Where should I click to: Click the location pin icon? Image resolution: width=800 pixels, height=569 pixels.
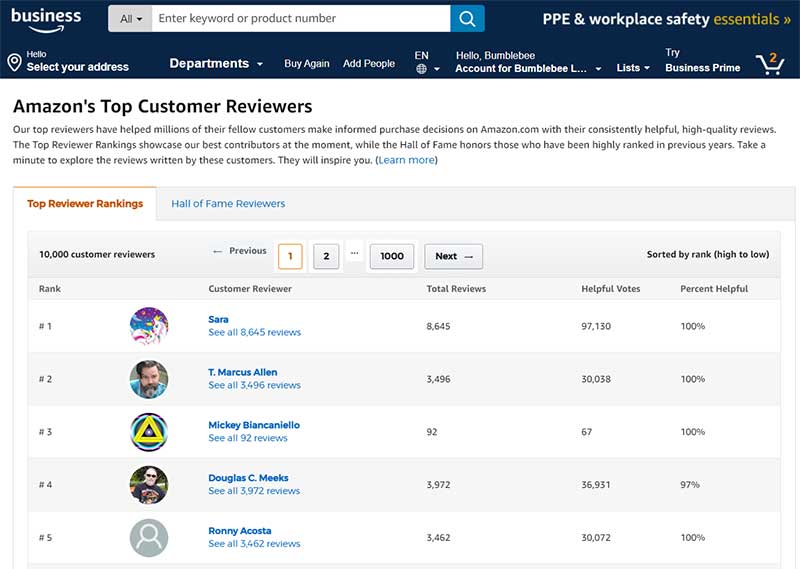[x=14, y=62]
